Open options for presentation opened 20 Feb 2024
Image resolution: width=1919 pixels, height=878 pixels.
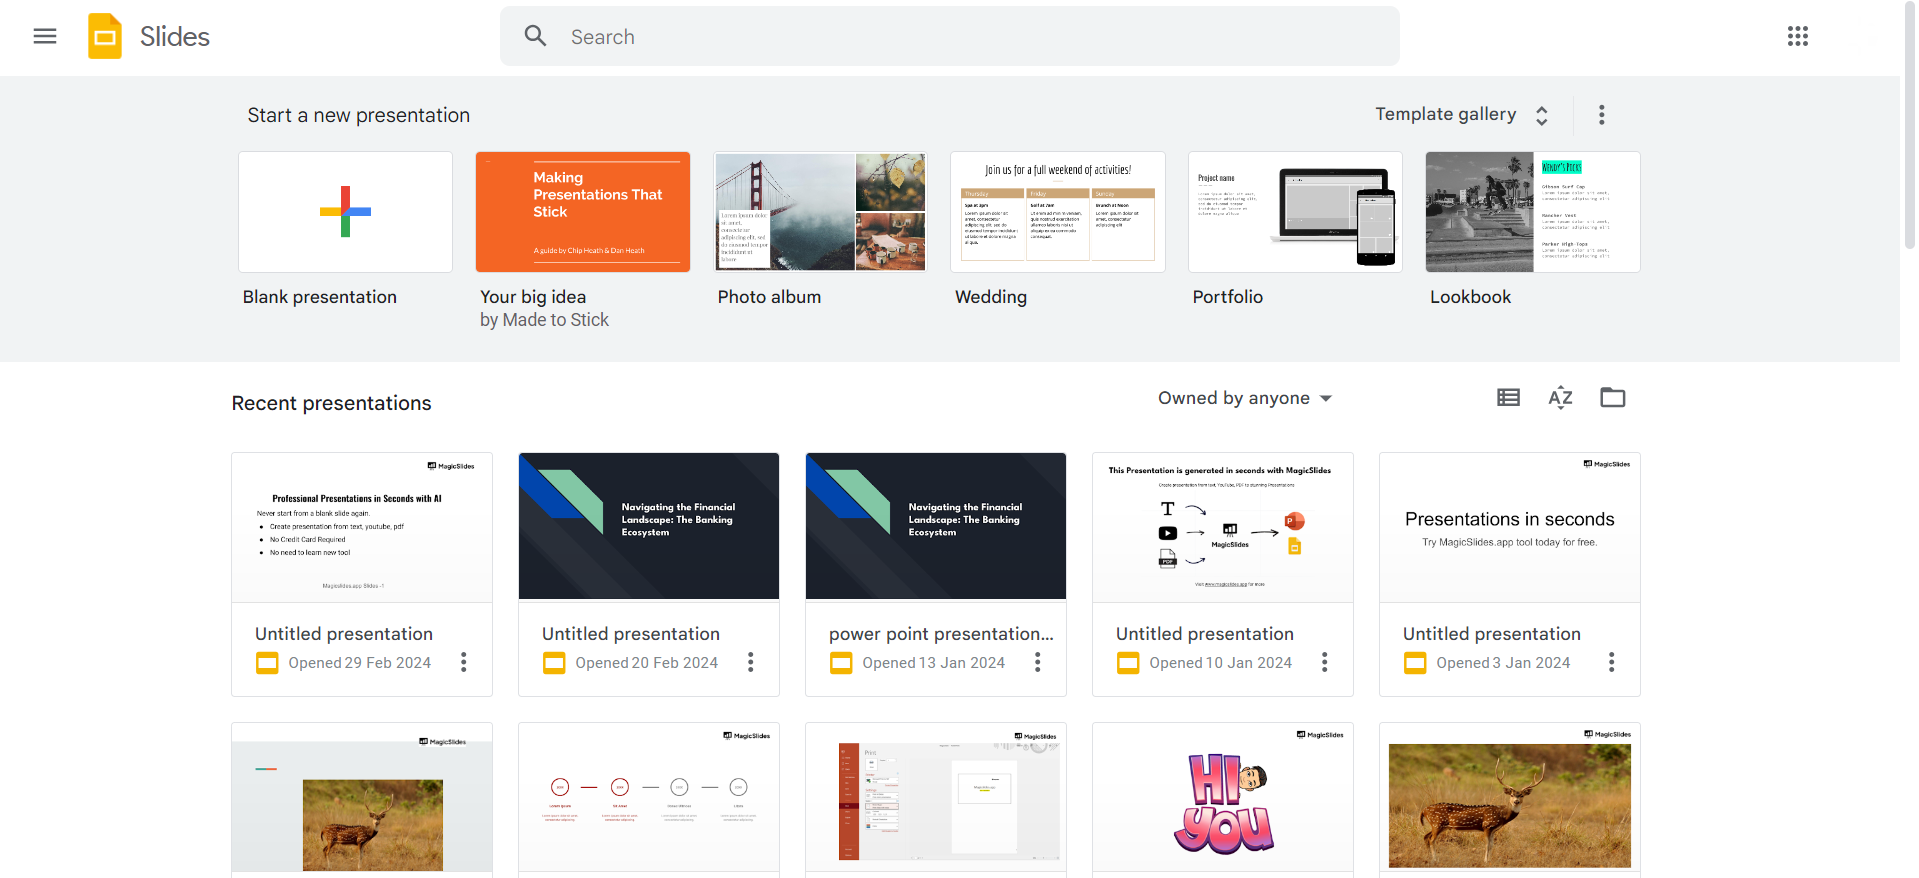click(751, 662)
